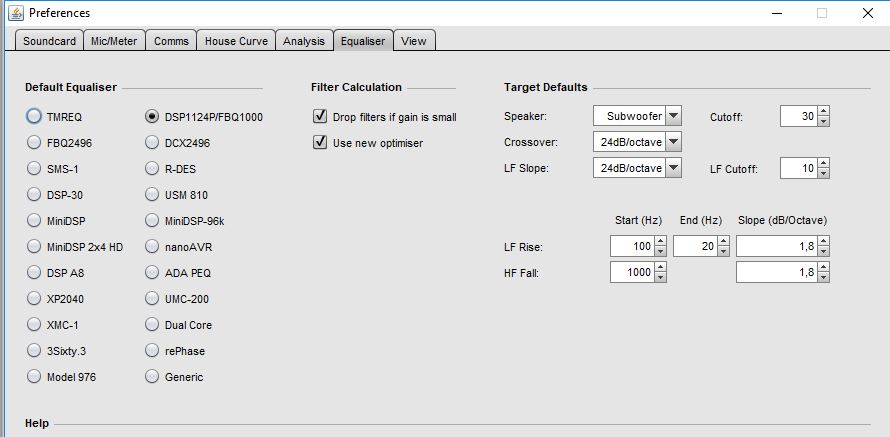The height and width of the screenshot is (437, 890).
Task: Open the Crossover slope dropdown
Action: (637, 142)
